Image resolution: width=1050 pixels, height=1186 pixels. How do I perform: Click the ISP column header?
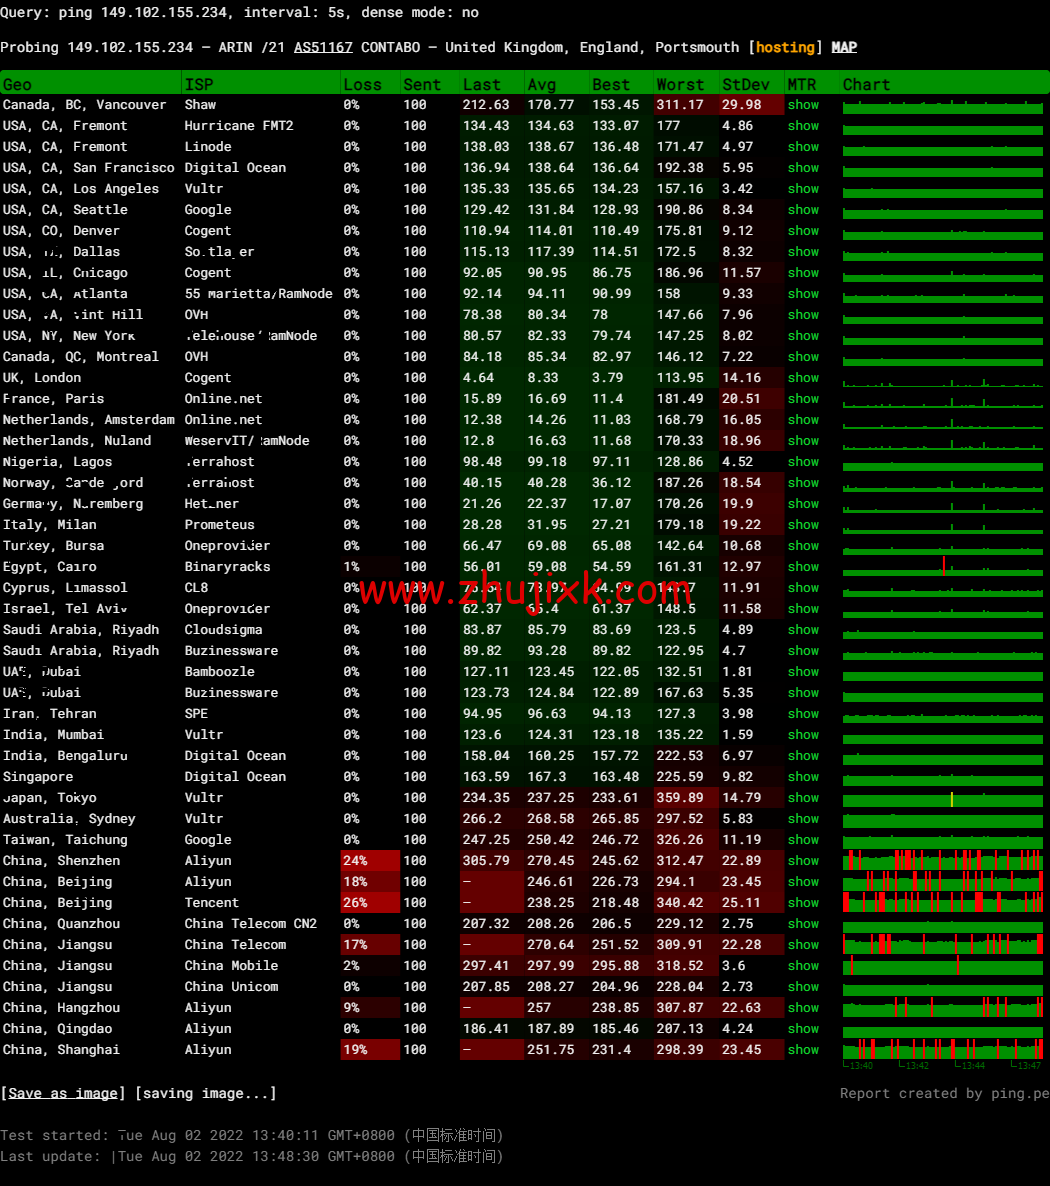tap(199, 85)
